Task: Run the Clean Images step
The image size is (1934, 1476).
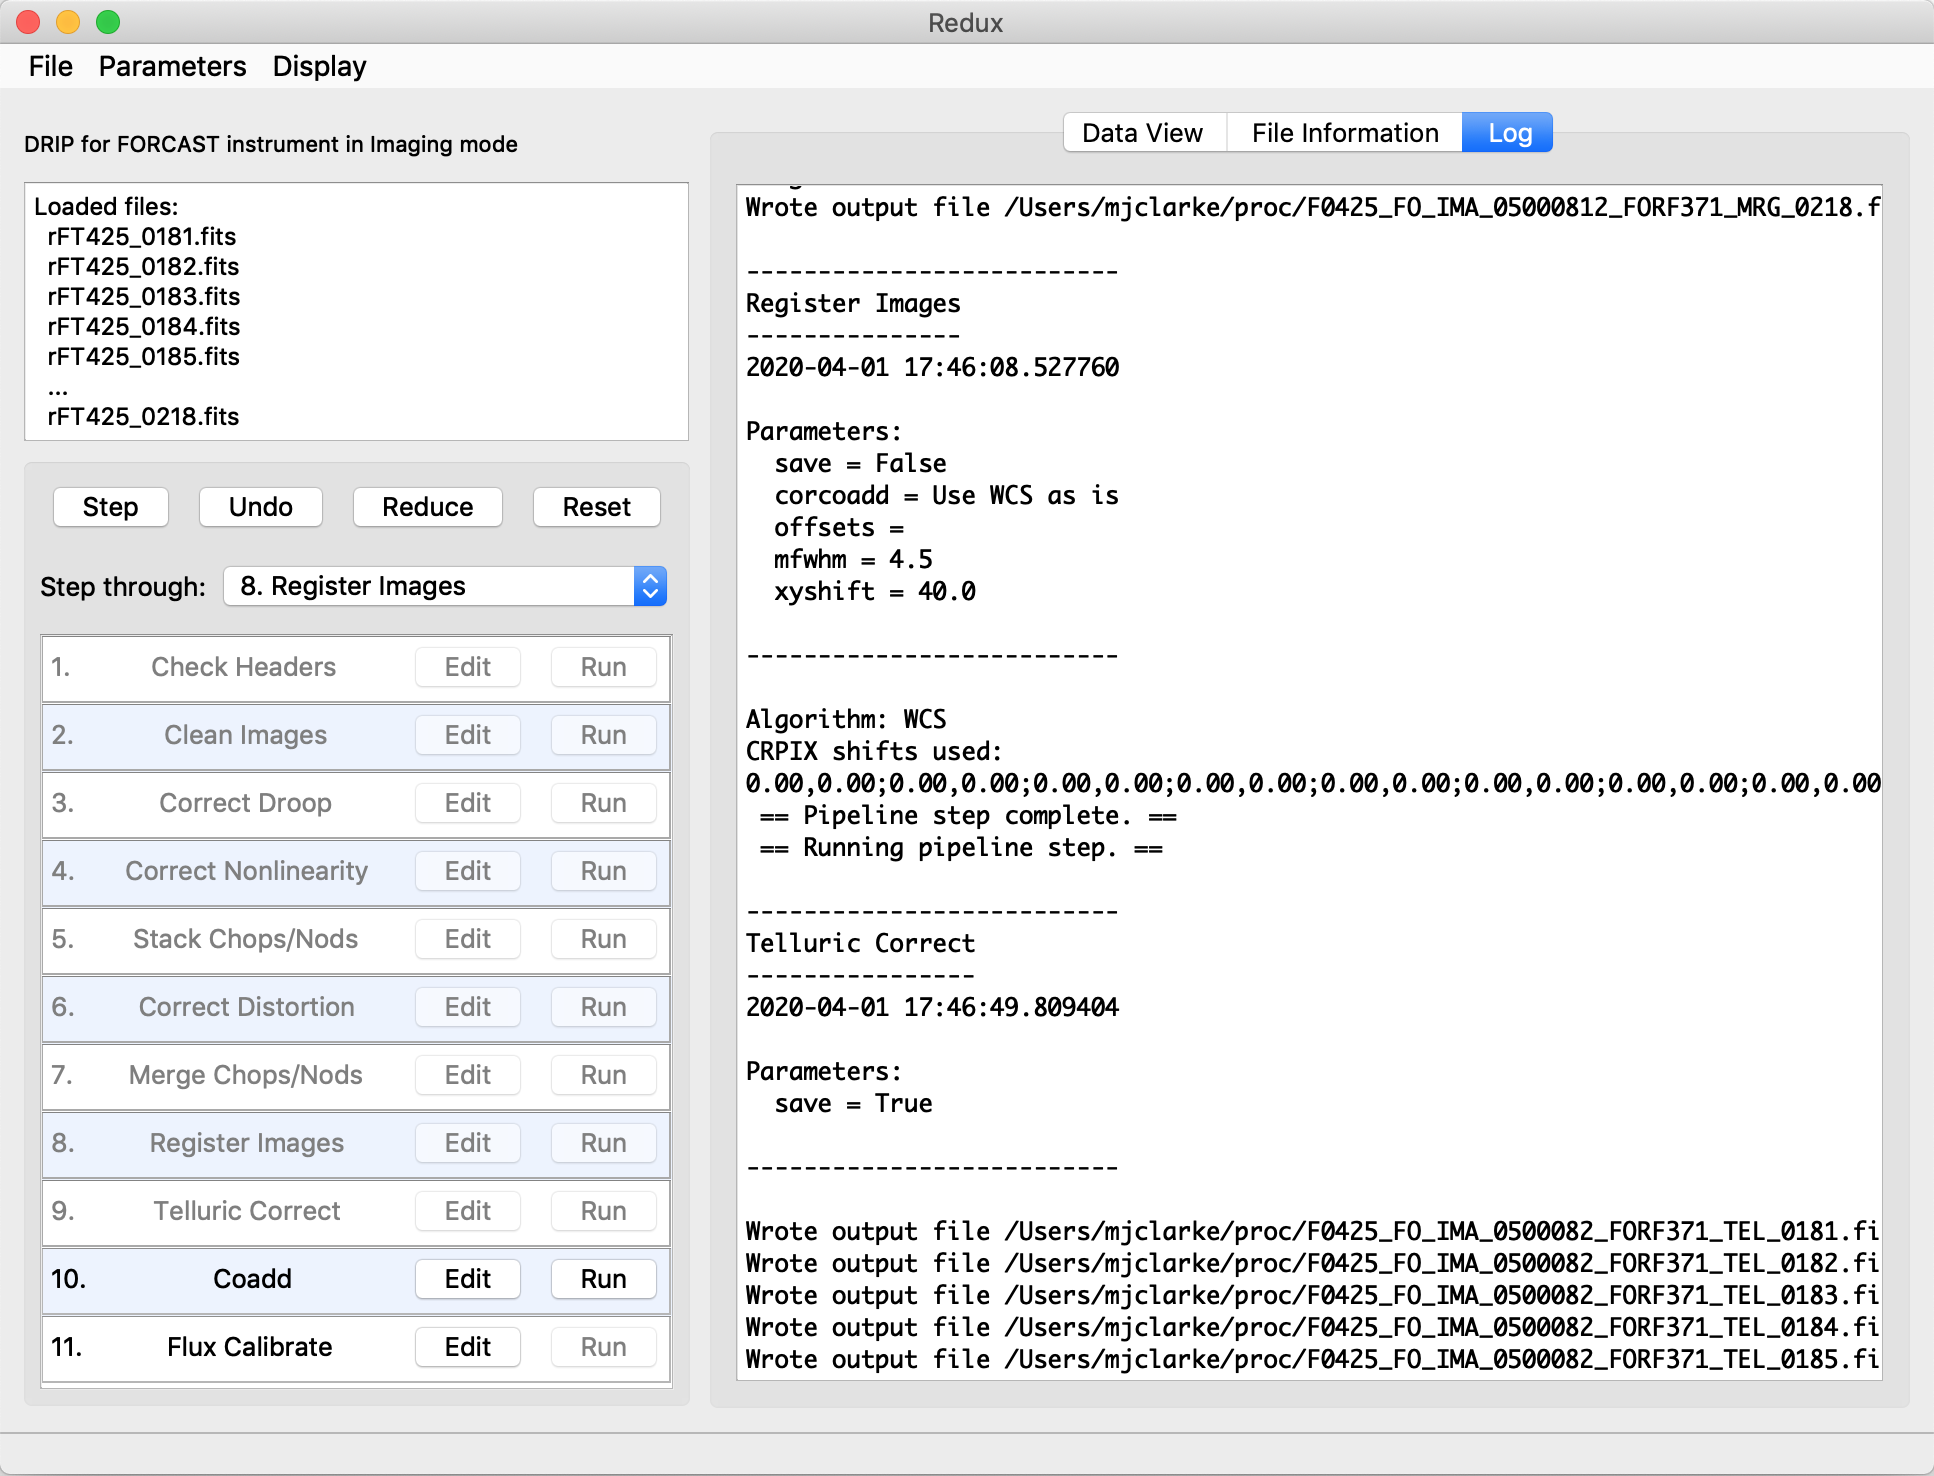Action: (x=603, y=735)
